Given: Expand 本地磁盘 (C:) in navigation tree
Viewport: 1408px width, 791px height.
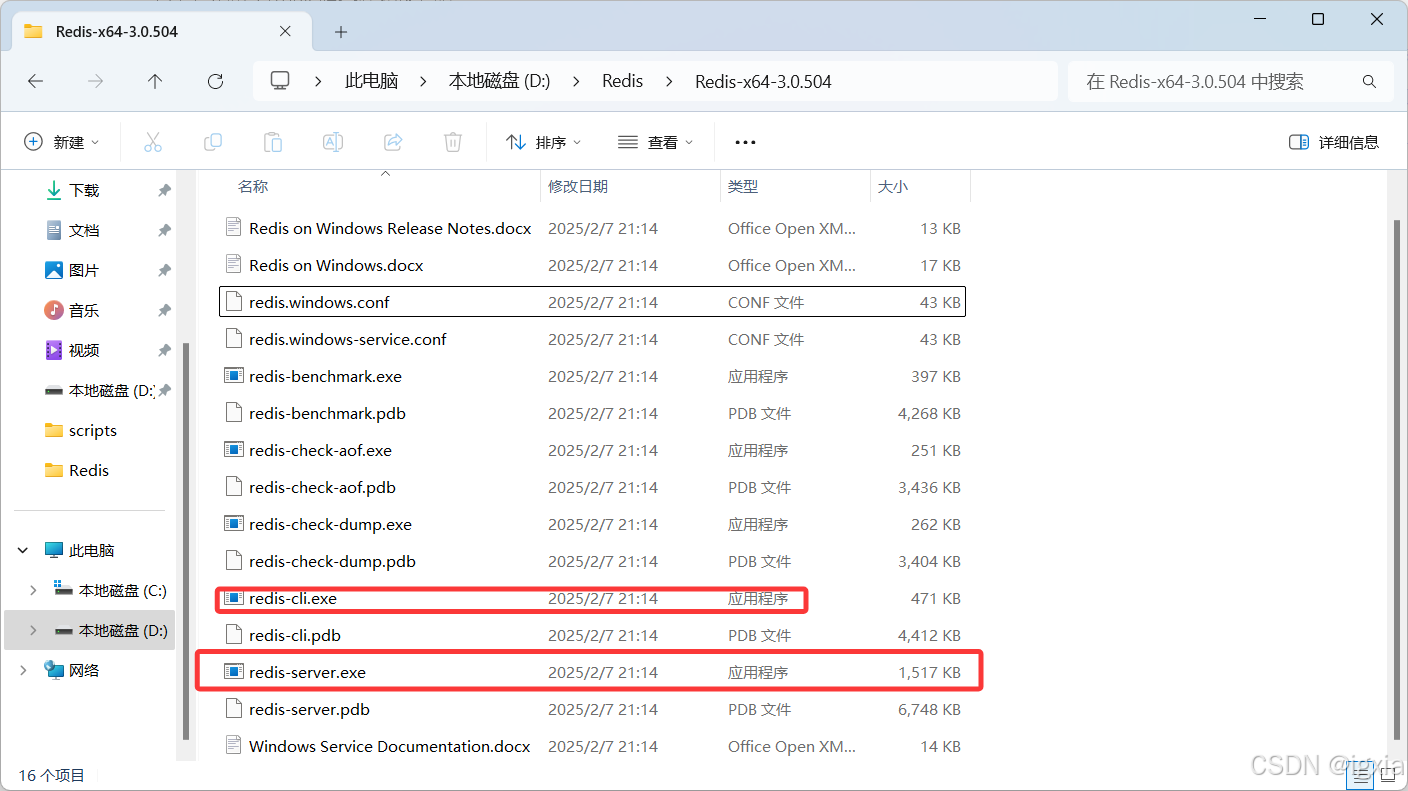Looking at the screenshot, I should [x=33, y=591].
